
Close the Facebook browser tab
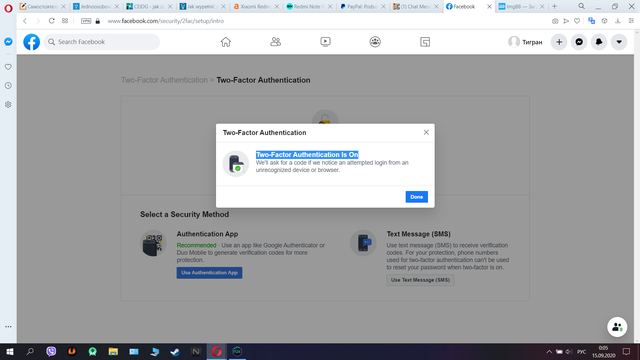point(489,7)
